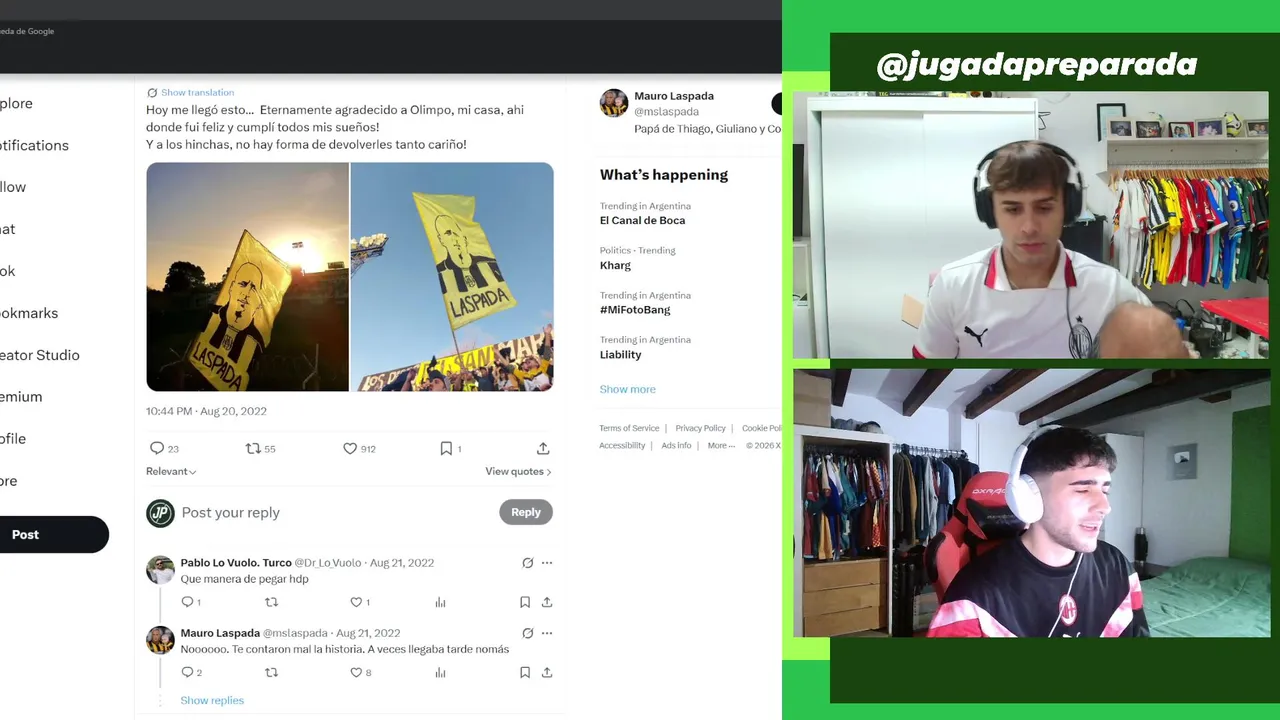Viewport: 1280px width, 720px height.
Task: Click reply icon on main post with 23 replies
Action: 157,449
